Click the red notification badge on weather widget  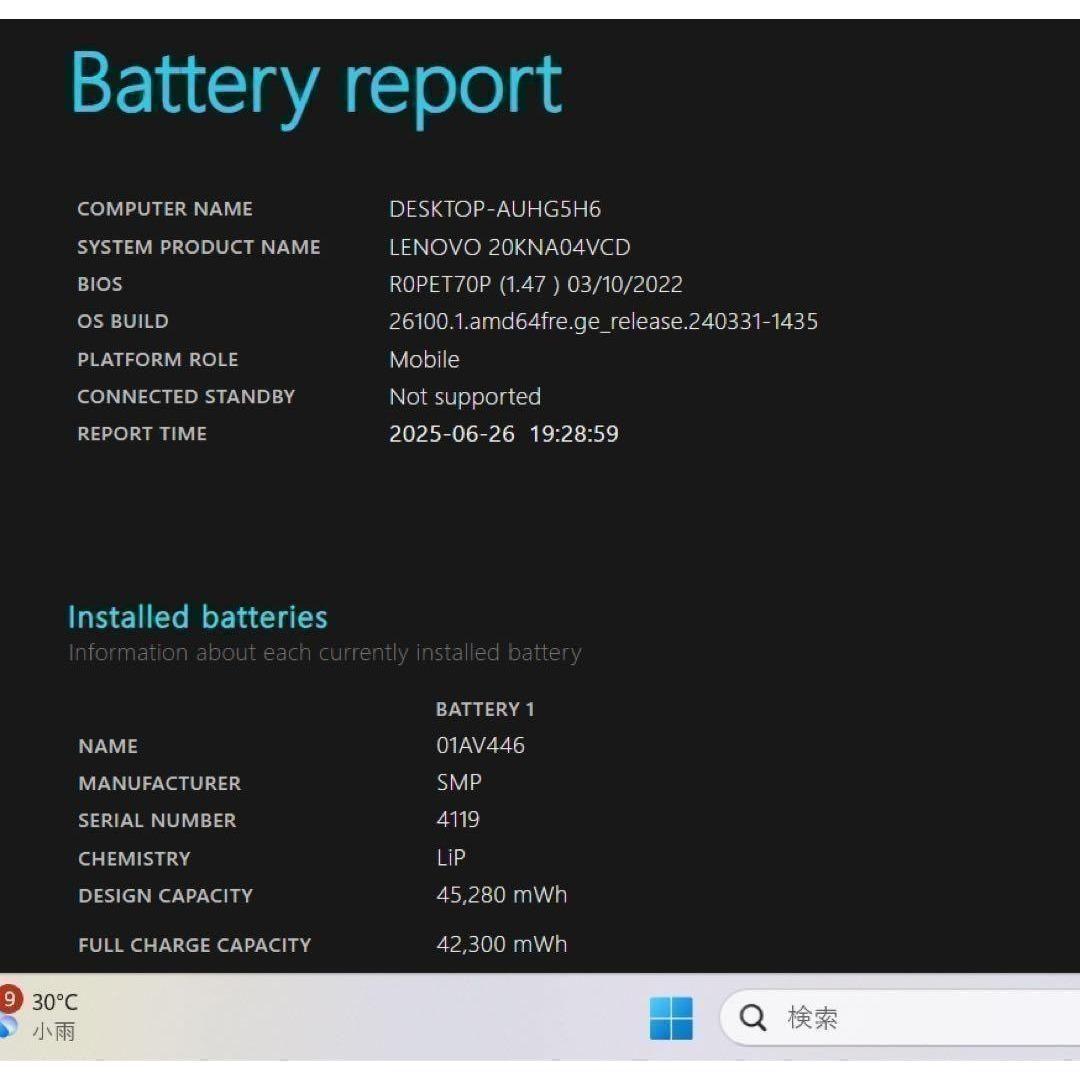tap(9, 998)
